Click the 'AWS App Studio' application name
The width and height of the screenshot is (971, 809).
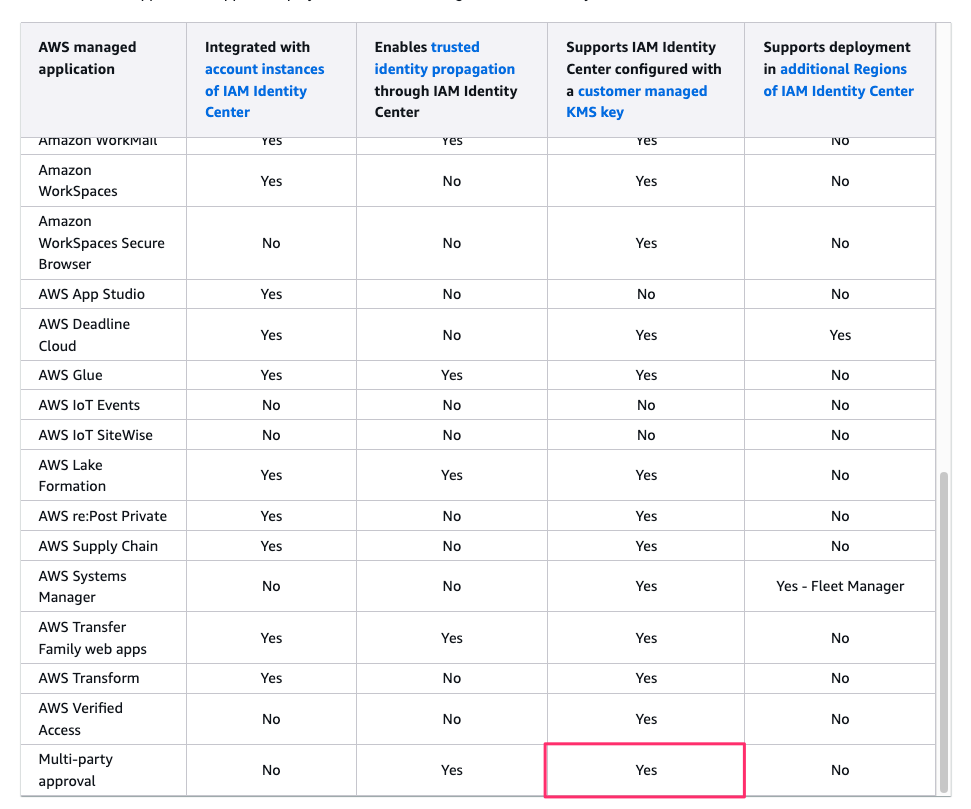click(92, 294)
